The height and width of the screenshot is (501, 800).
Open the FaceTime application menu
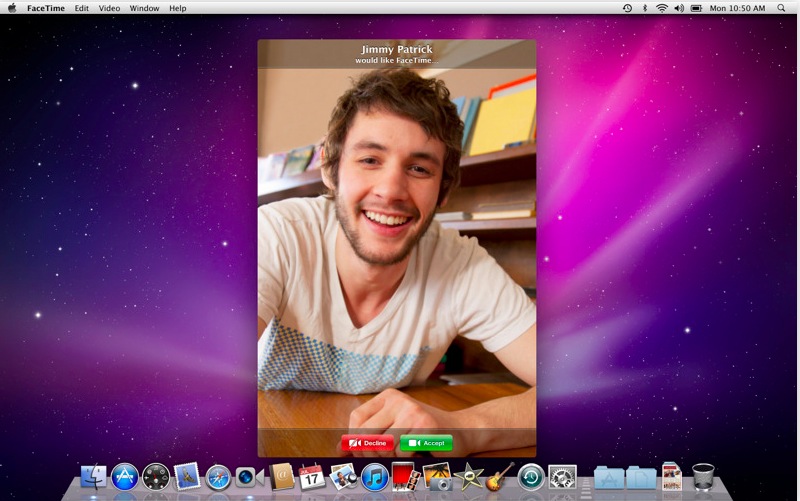click(46, 8)
